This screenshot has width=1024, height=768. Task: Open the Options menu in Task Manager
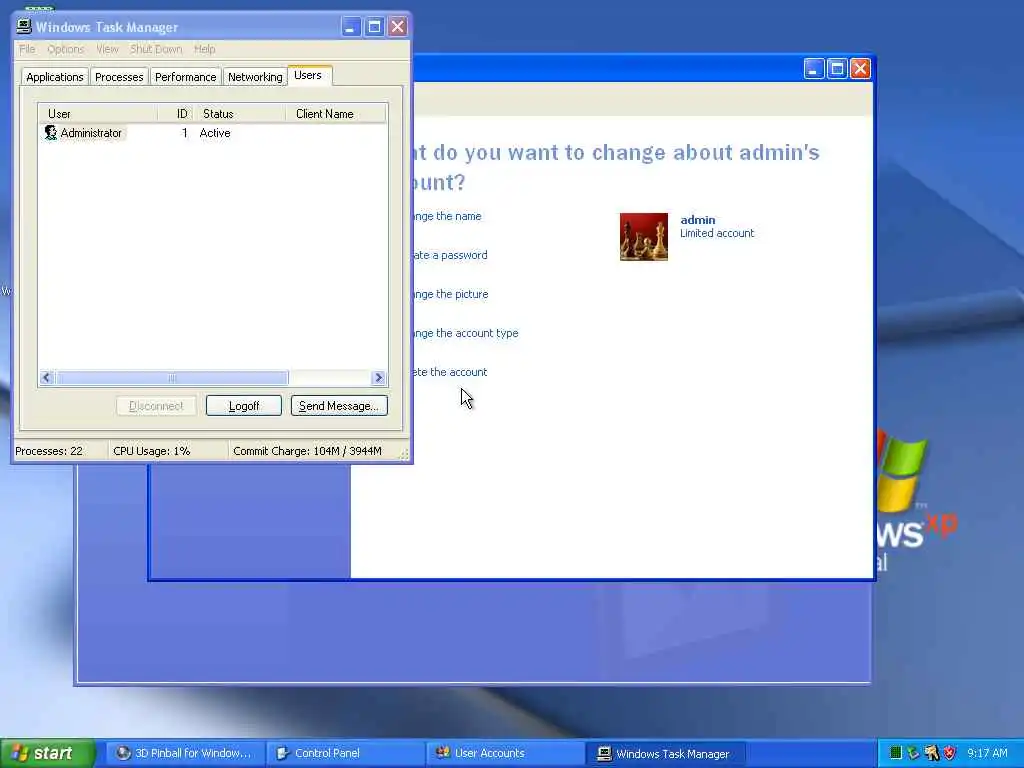65,49
